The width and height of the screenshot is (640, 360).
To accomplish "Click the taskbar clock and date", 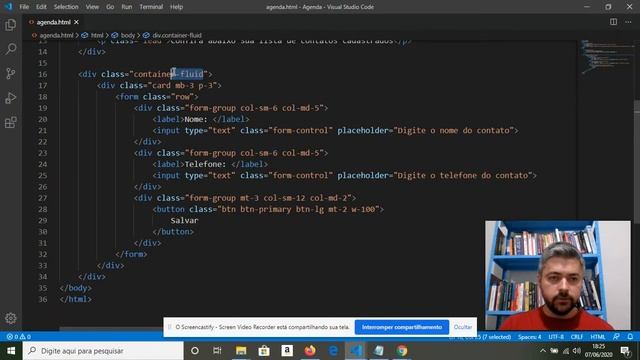I will tap(598, 351).
